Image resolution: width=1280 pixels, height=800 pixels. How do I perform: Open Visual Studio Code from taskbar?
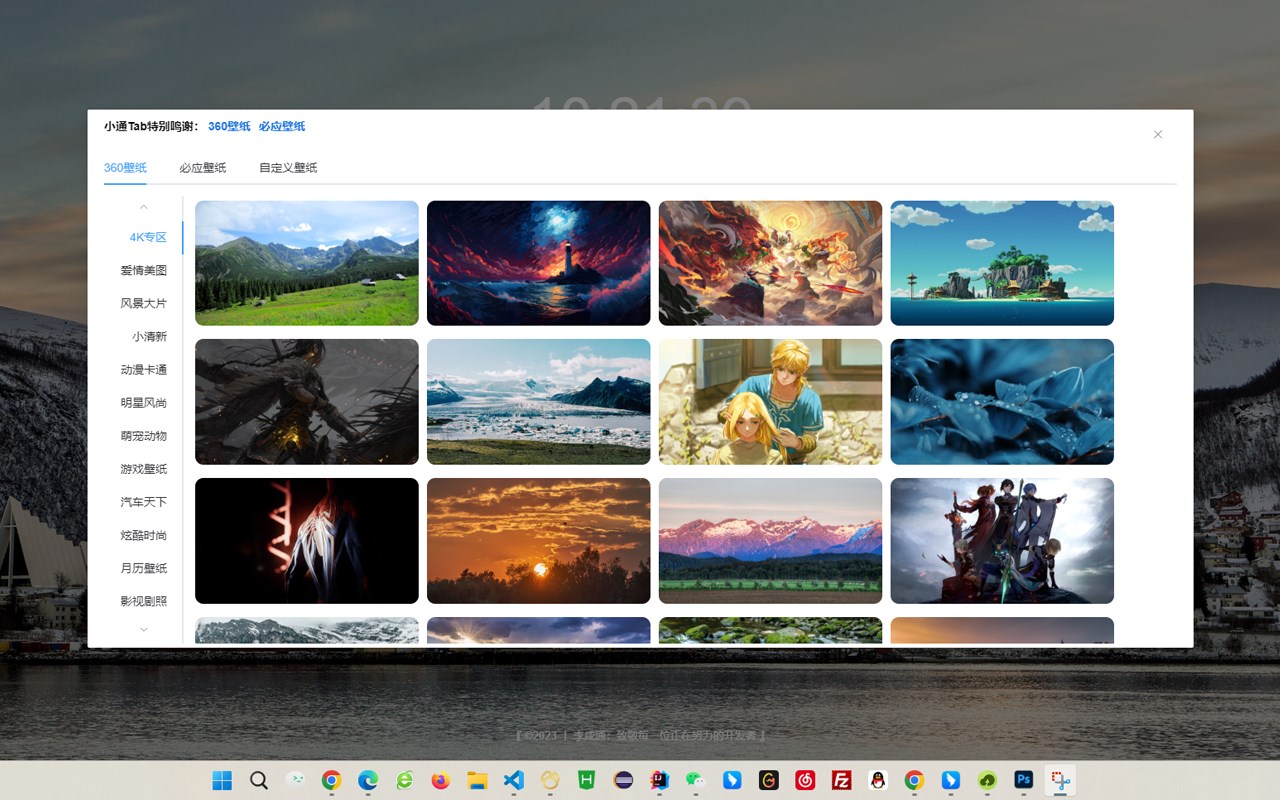coord(514,780)
